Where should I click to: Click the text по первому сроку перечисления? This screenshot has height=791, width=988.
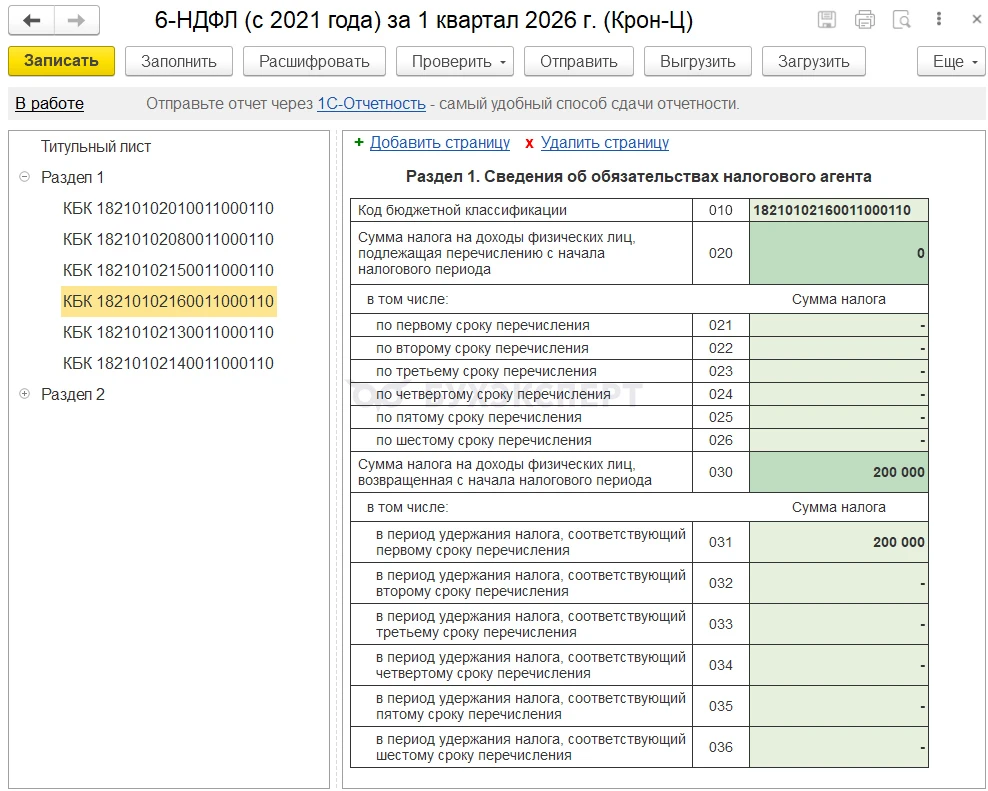483,325
